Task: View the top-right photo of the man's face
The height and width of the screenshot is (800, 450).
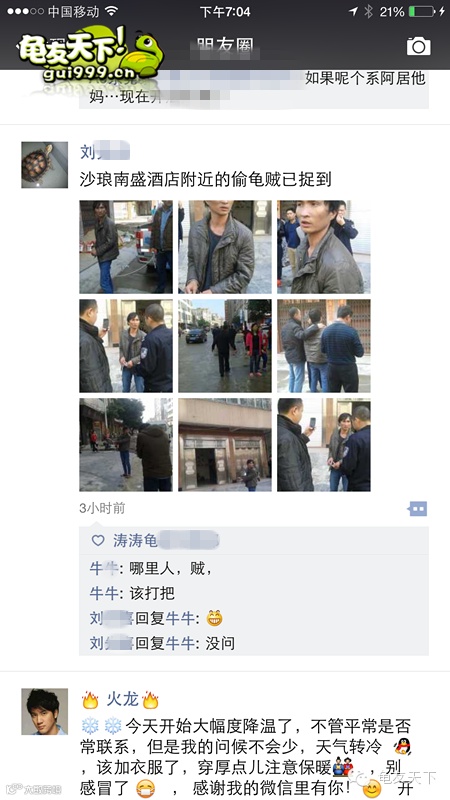Action: [x=324, y=247]
